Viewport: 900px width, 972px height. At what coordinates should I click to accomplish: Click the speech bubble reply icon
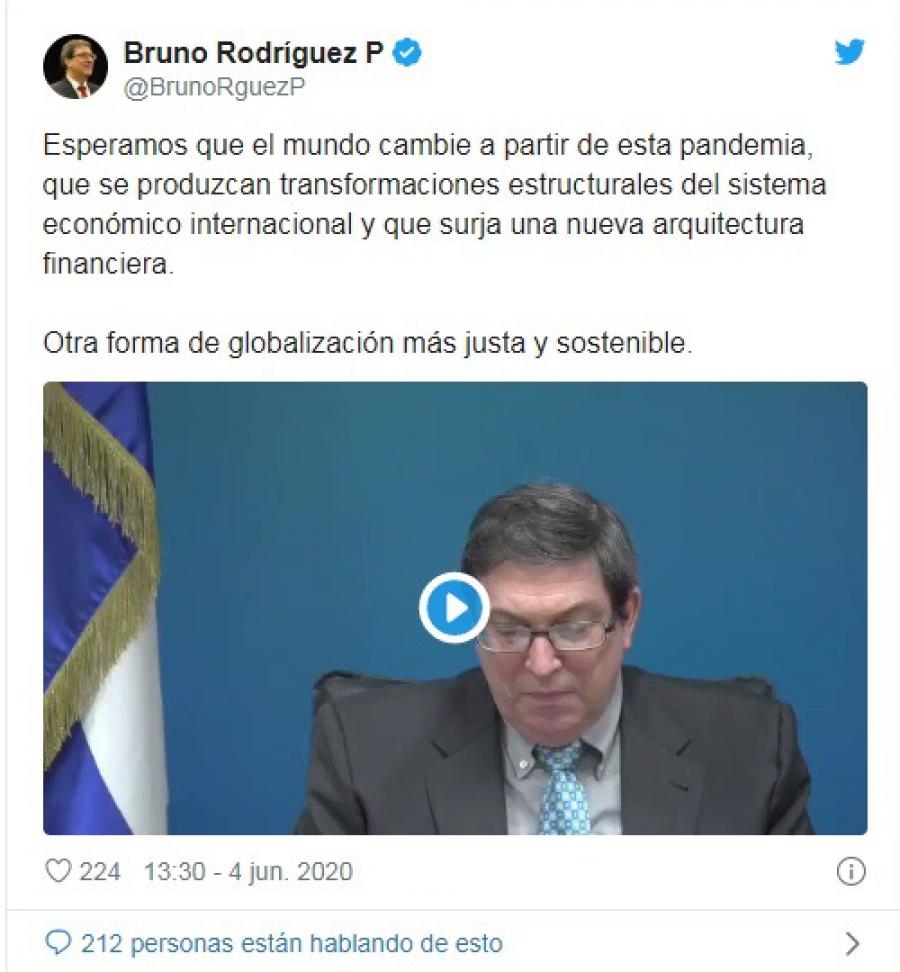click(x=59, y=943)
